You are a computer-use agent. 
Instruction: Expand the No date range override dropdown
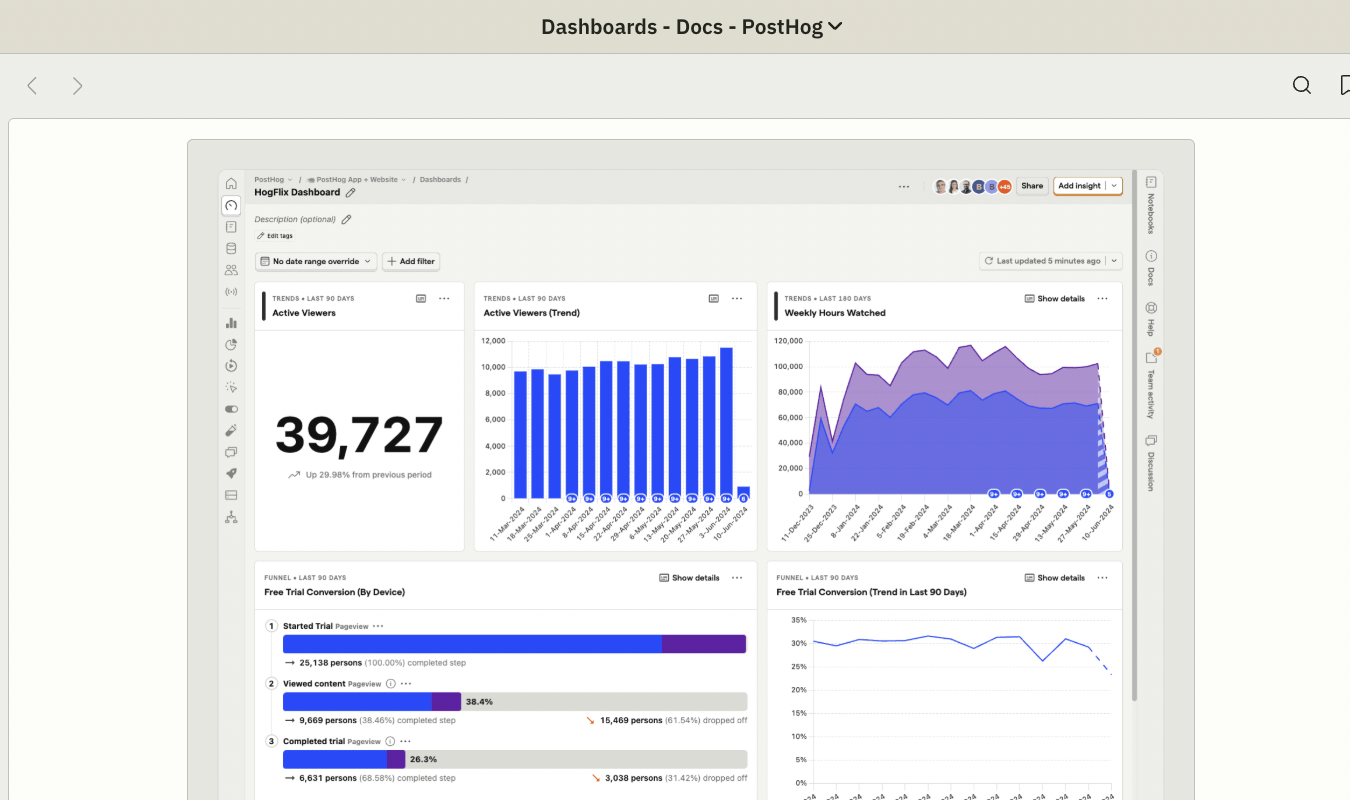(315, 261)
